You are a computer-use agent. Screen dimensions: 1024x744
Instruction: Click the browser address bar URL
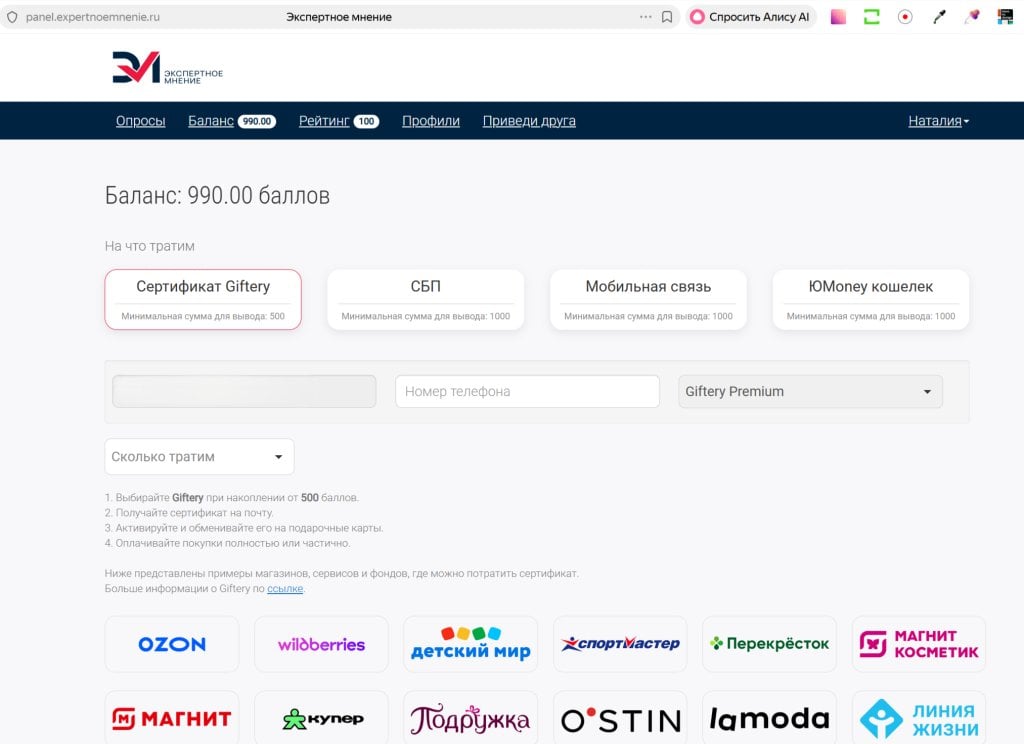point(93,17)
